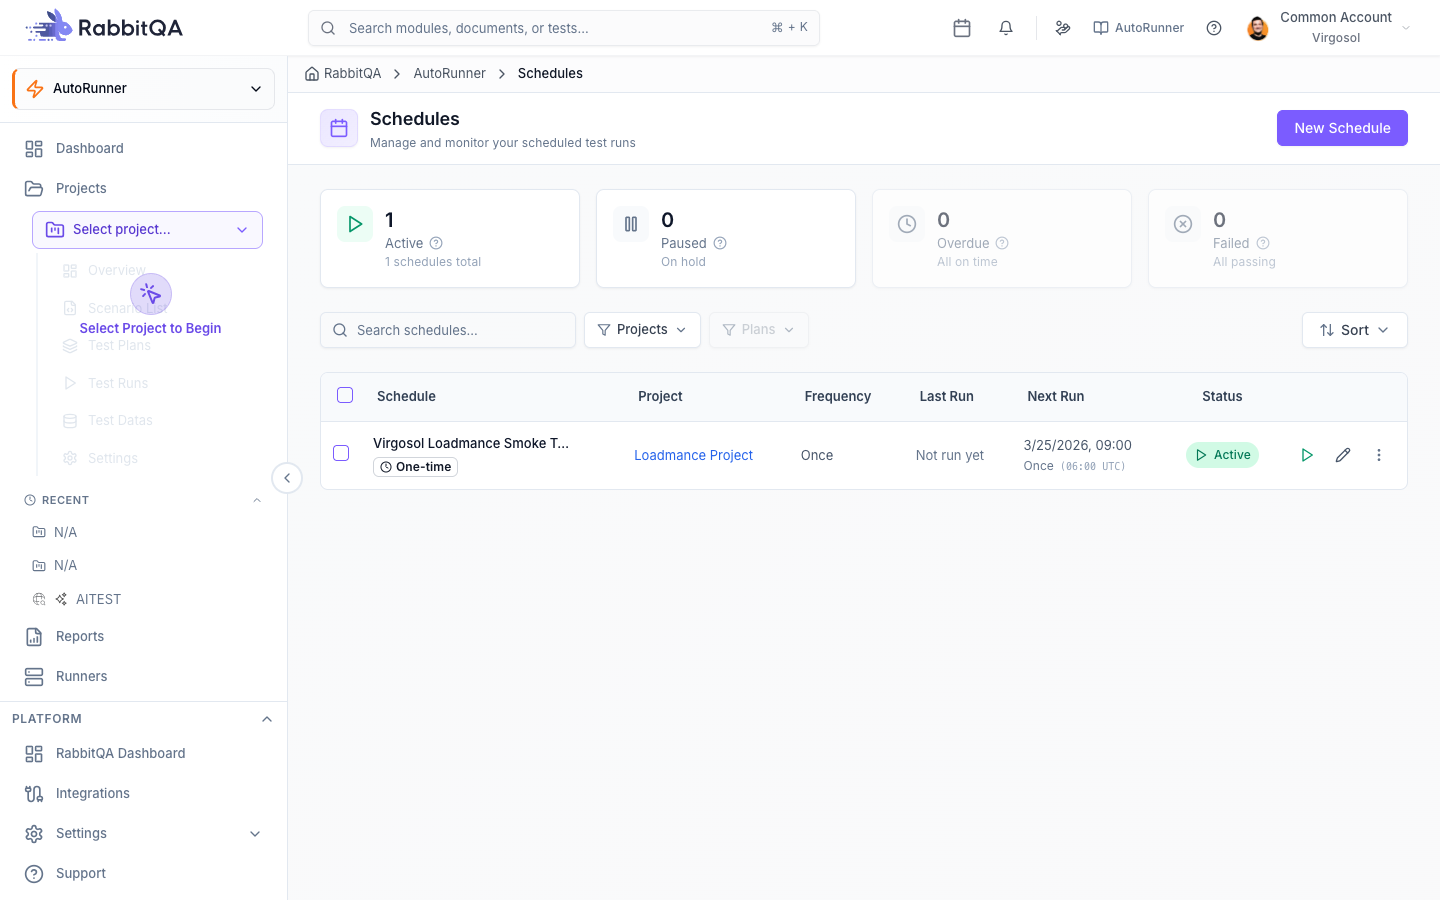
Task: Open the Projects filter dropdown
Action: pyautogui.click(x=642, y=330)
